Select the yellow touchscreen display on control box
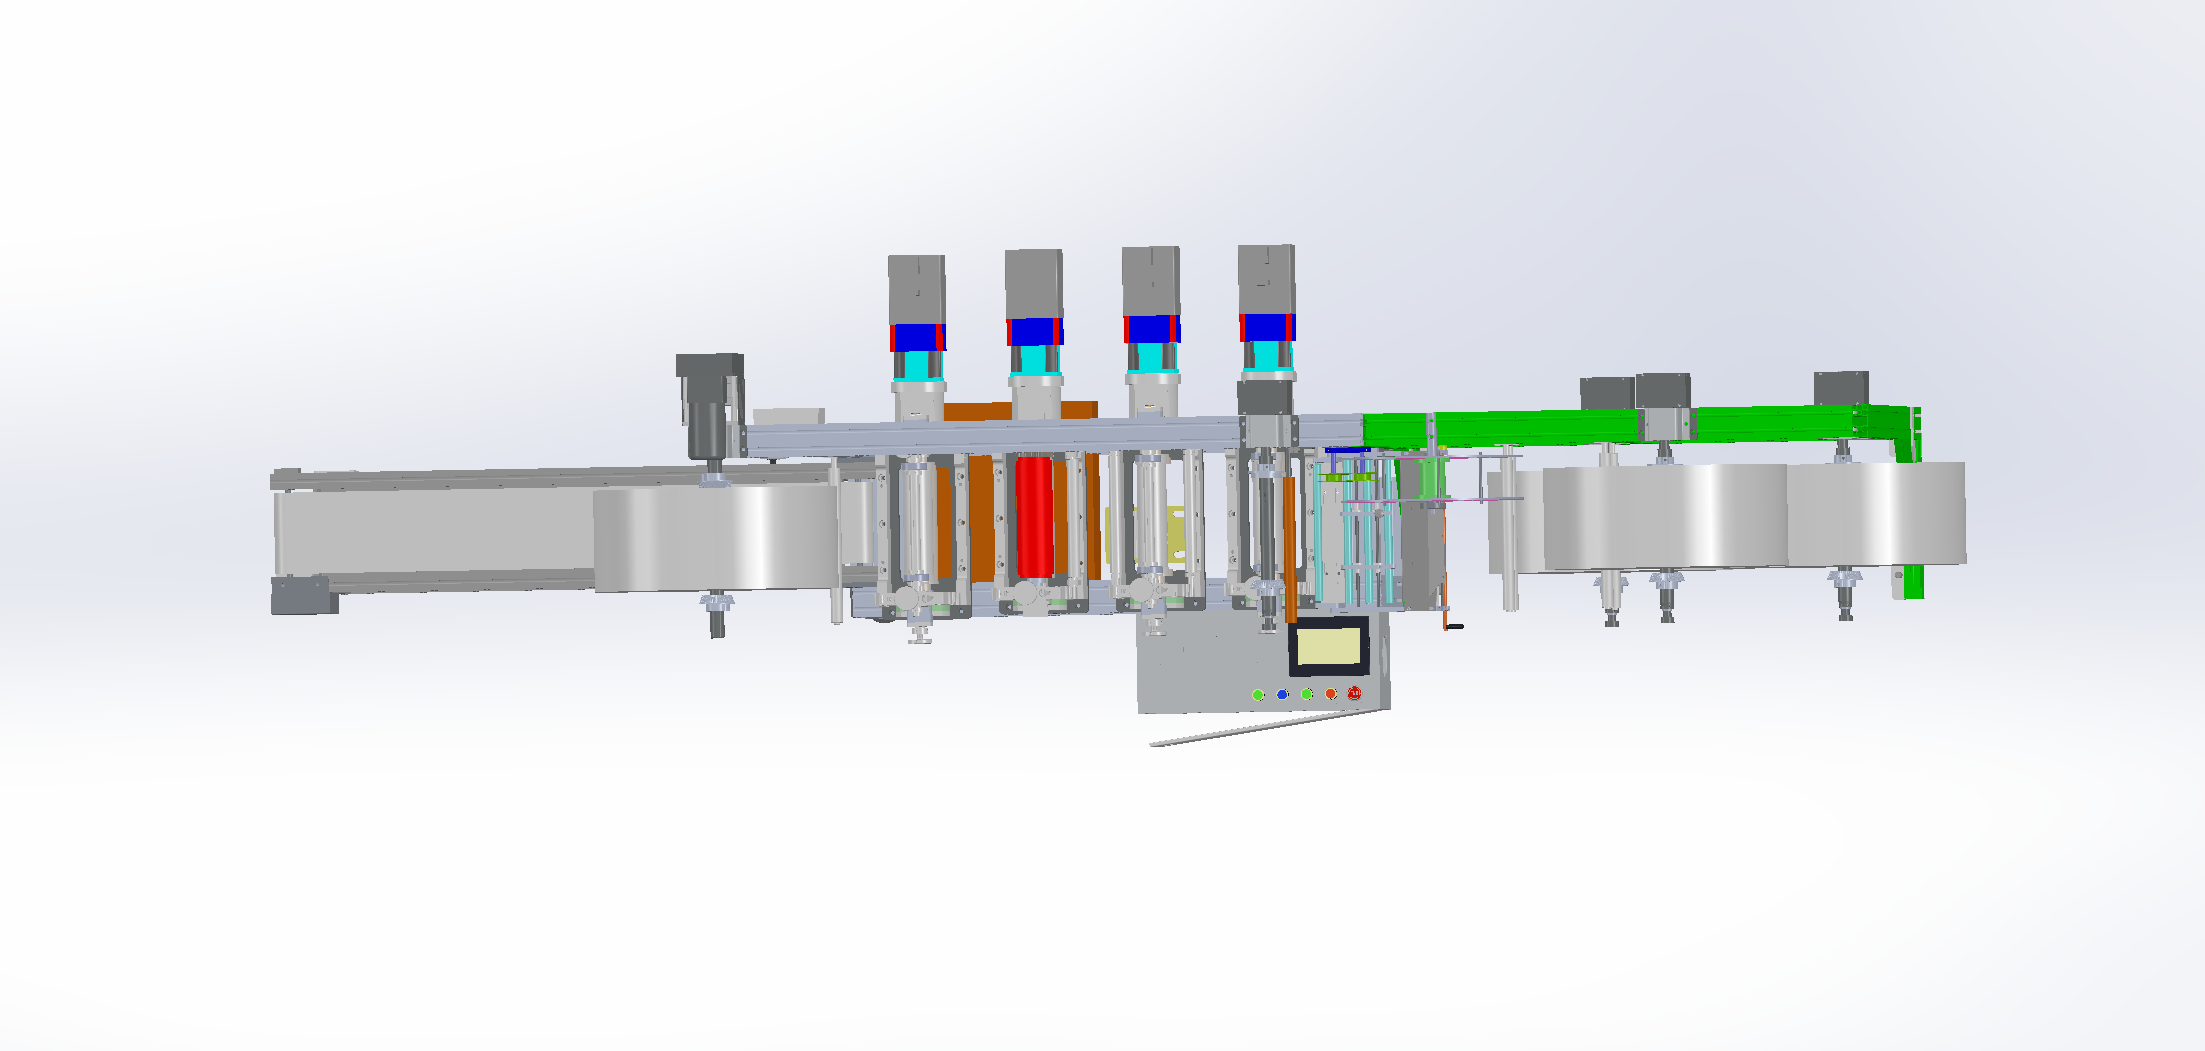2205x1051 pixels. pos(1329,644)
